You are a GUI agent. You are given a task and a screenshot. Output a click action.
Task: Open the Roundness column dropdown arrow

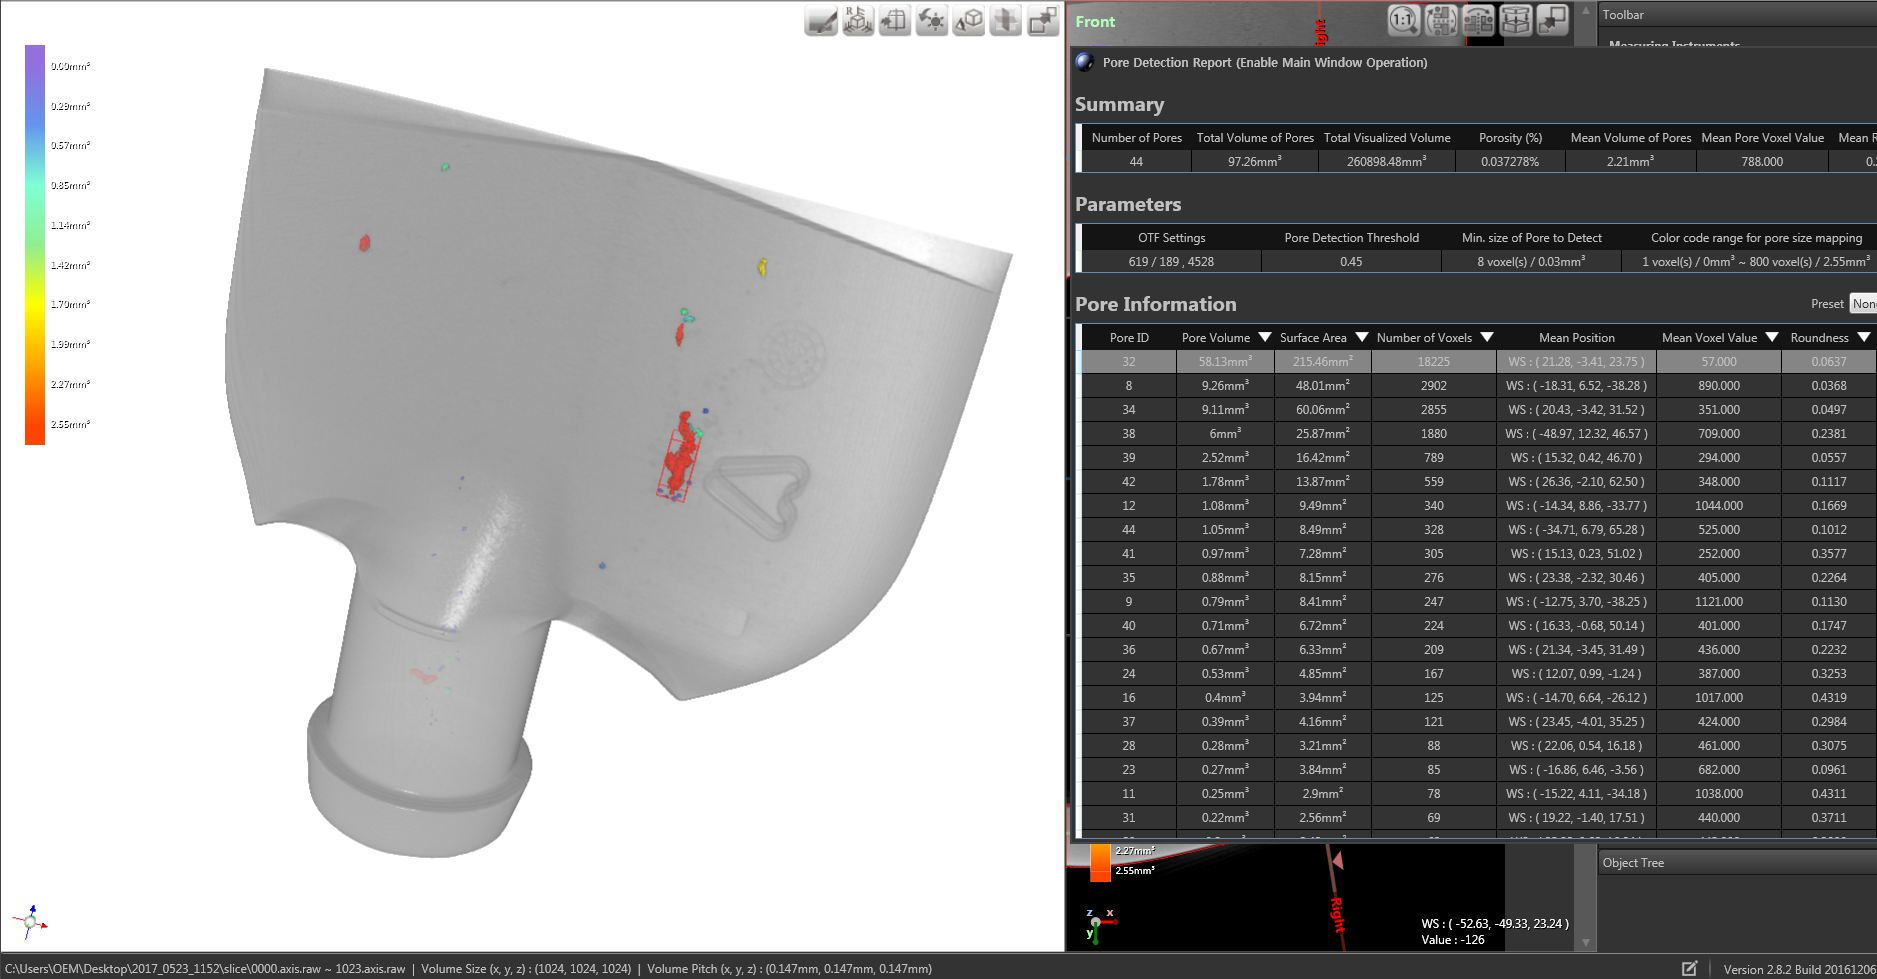pos(1863,338)
